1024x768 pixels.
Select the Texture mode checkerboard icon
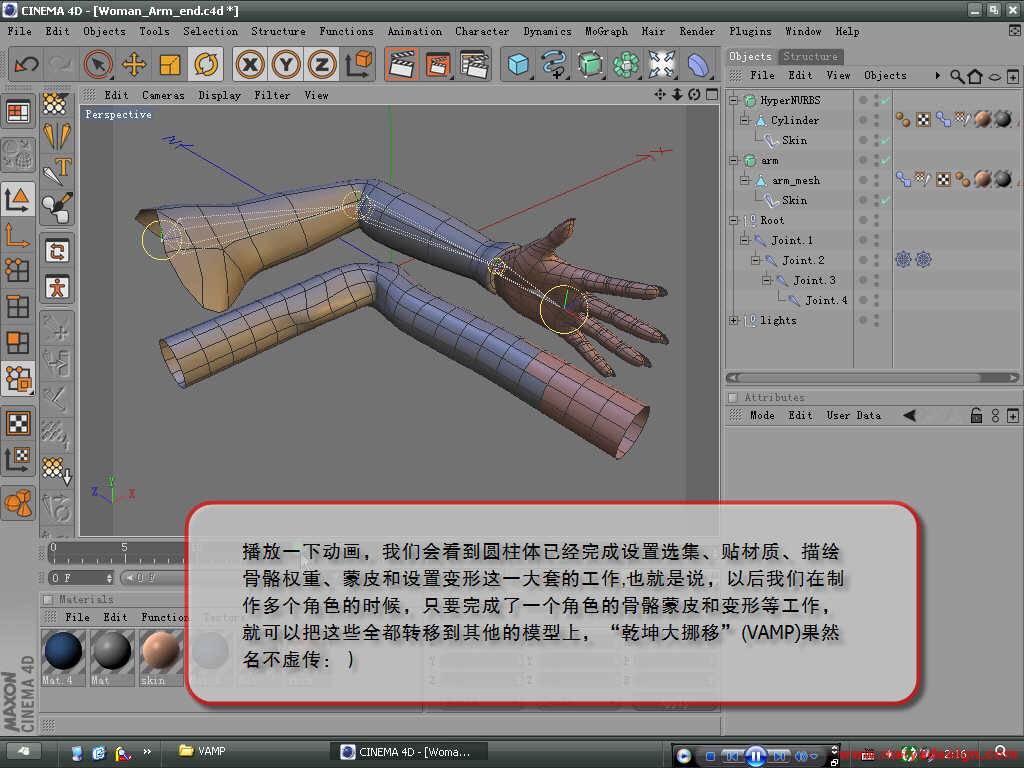pos(18,423)
